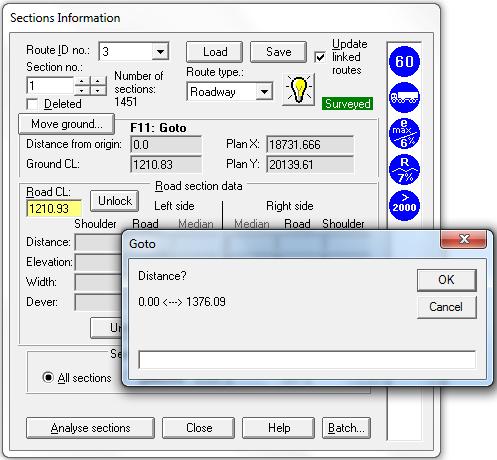Image resolution: width=497 pixels, height=460 pixels.
Task: Click the R 7% gradient icon
Action: click(x=404, y=169)
